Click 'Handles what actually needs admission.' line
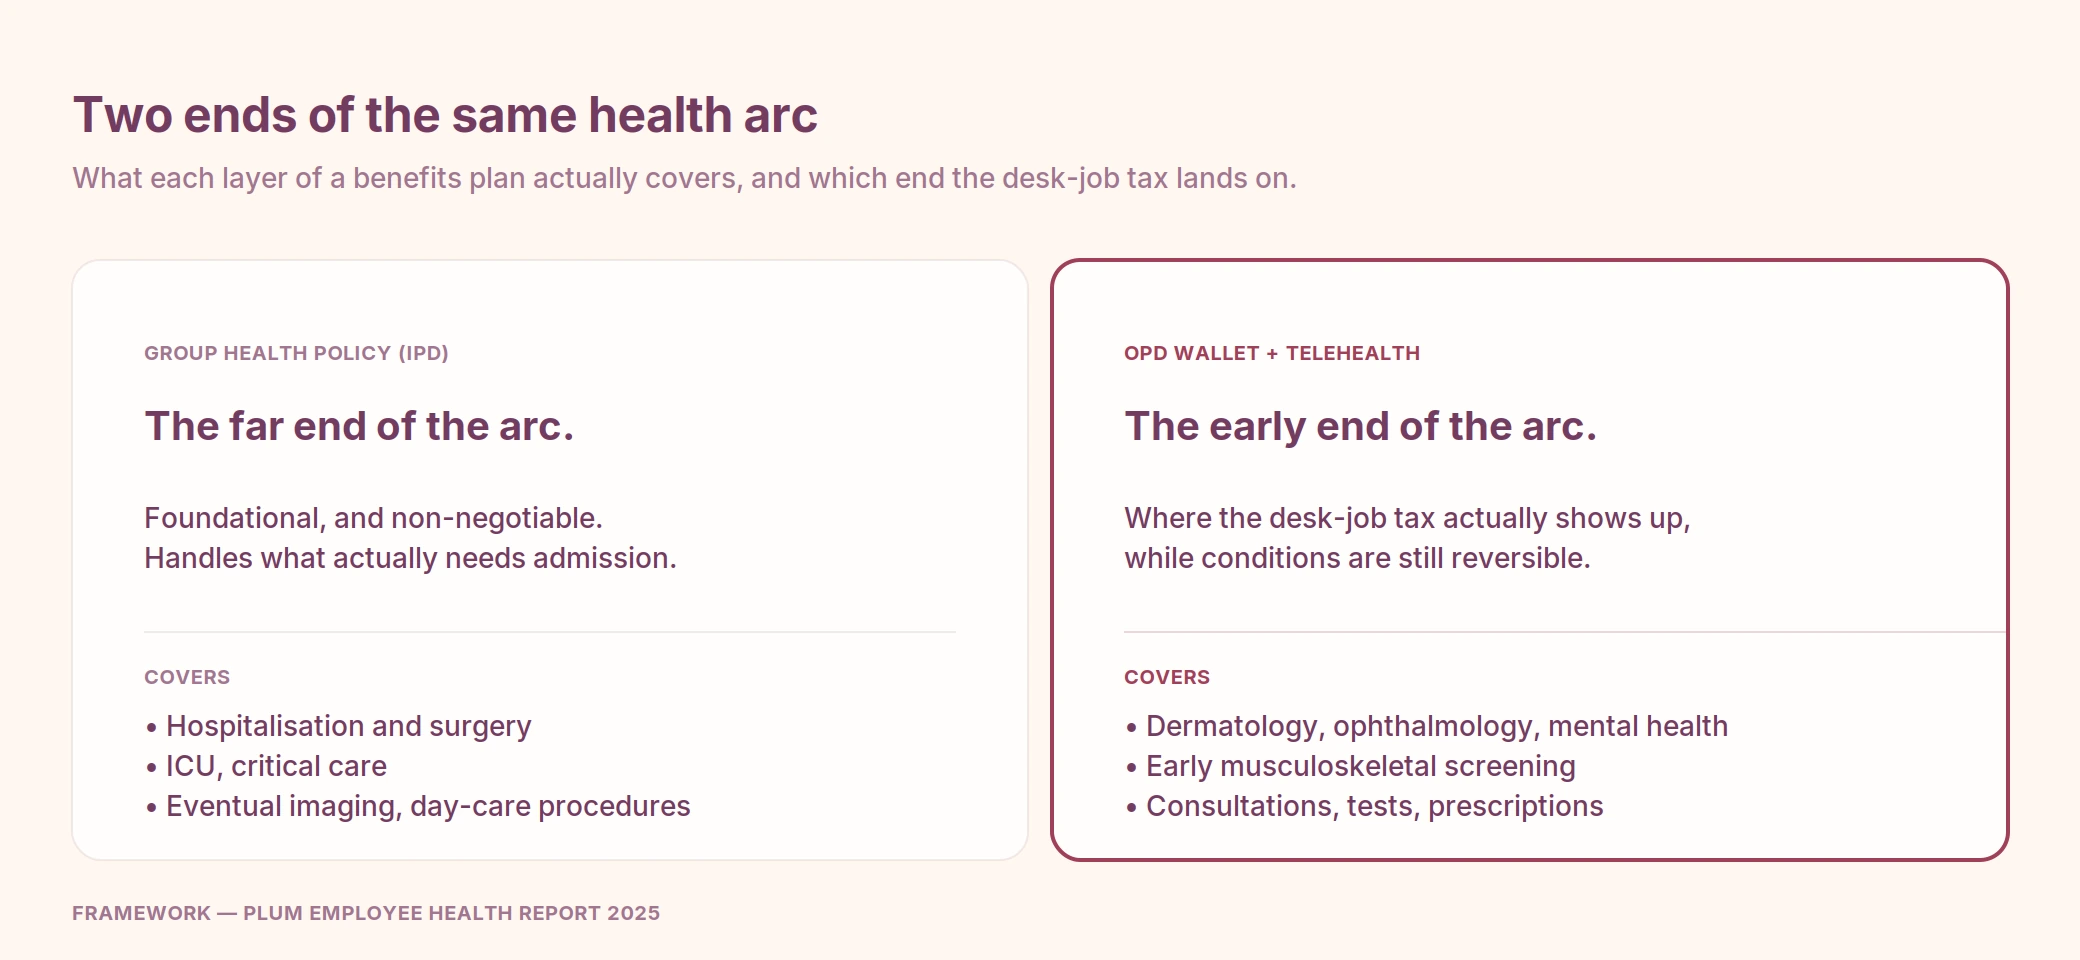 (x=410, y=558)
